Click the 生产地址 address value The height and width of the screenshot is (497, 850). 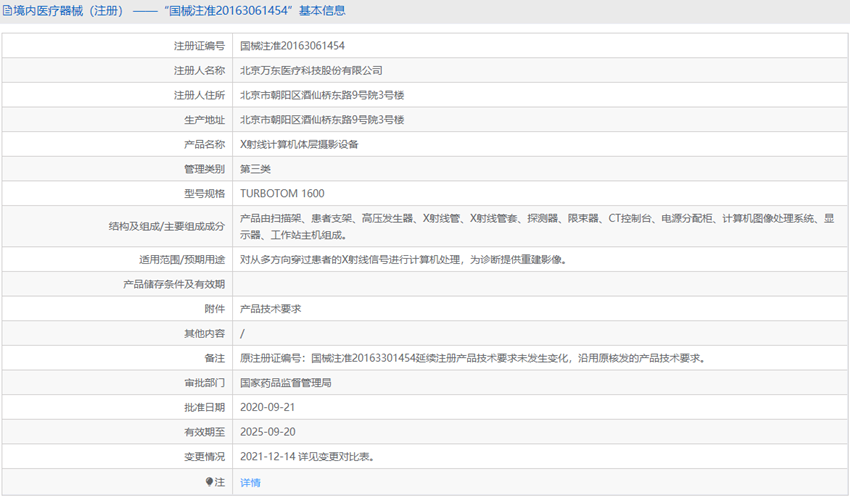[322, 120]
